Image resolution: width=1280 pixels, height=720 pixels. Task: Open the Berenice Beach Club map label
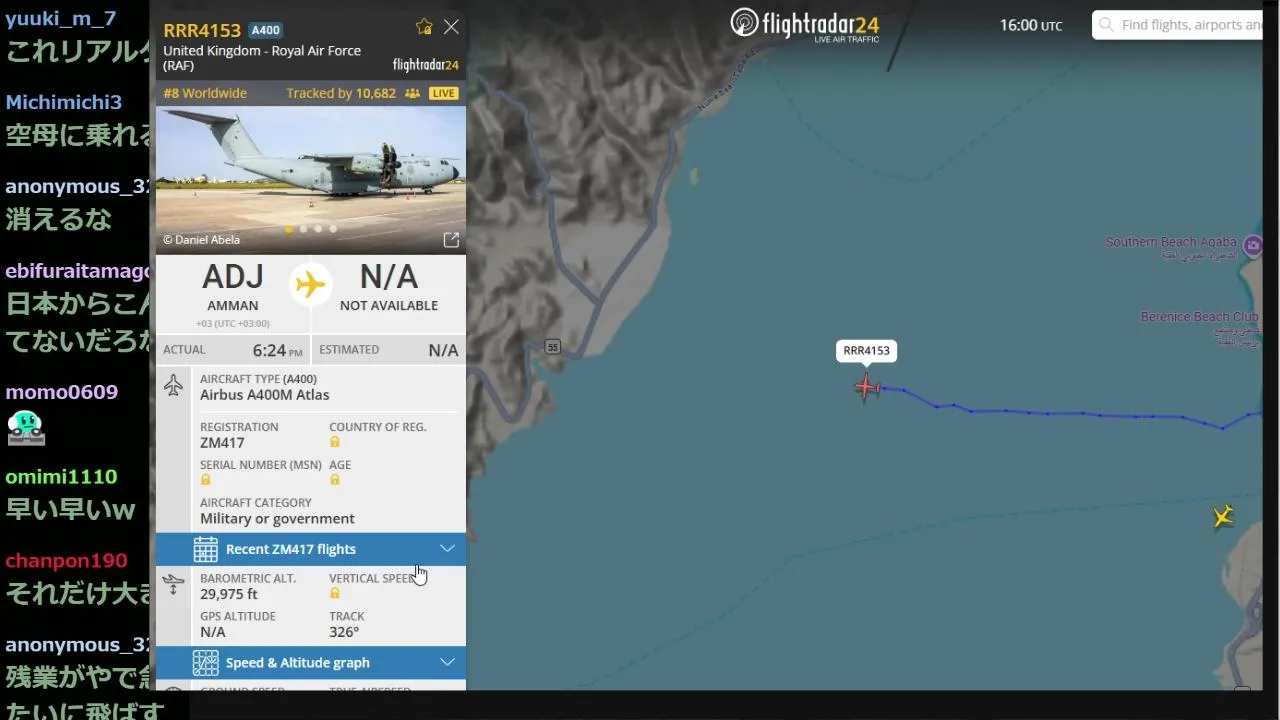point(1199,317)
